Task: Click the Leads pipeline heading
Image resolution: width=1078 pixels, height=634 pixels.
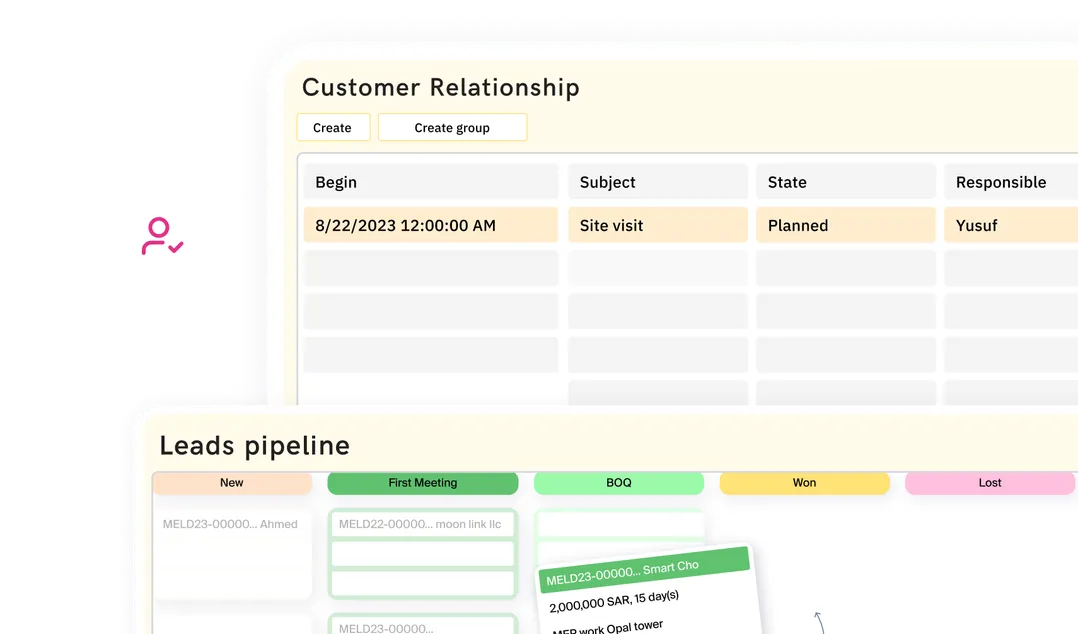Action: pos(254,446)
